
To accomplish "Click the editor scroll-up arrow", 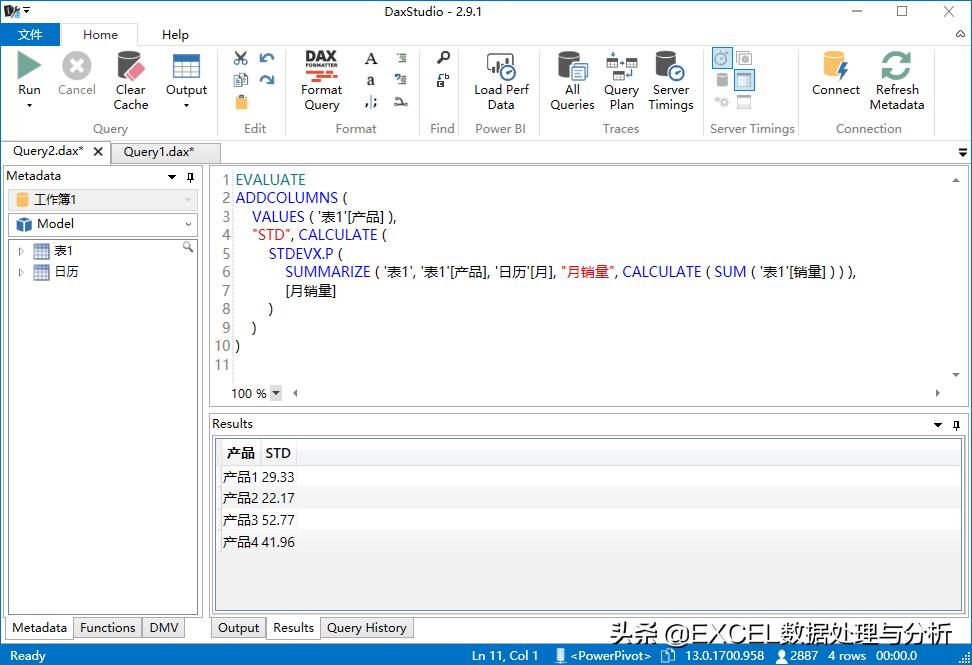I will pos(955,180).
